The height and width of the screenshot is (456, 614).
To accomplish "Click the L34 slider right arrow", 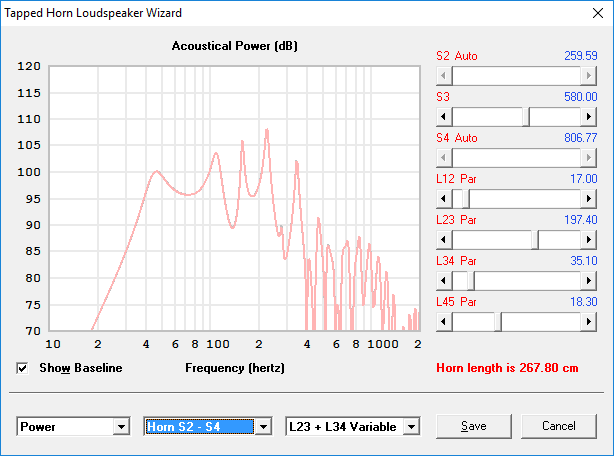I will (x=589, y=281).
